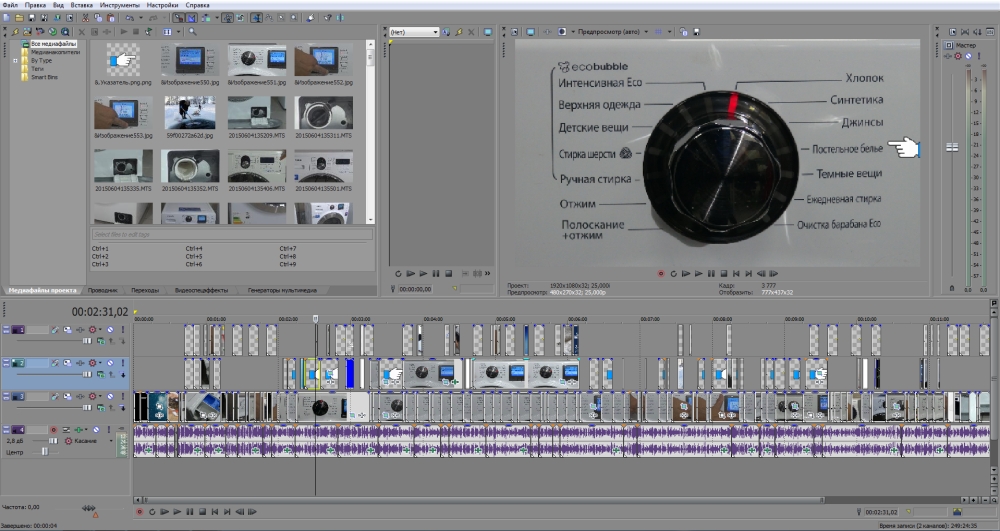The height and width of the screenshot is (531, 1000).
Task: Stop playback under the video preview
Action: click(723, 273)
